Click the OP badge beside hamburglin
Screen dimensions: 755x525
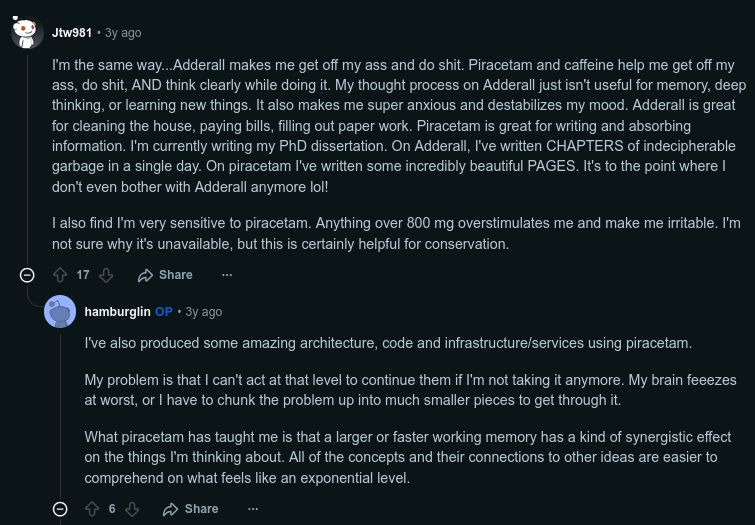164,312
